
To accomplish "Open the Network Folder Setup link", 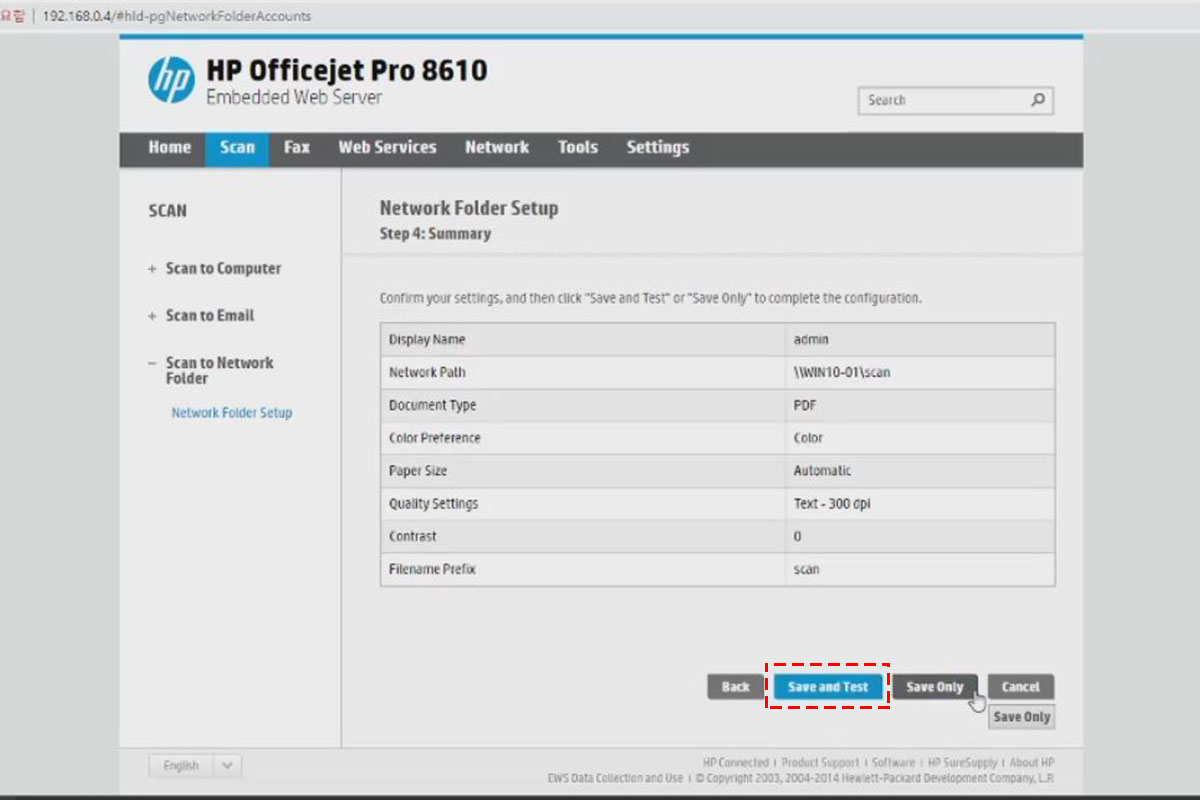I will pos(232,413).
